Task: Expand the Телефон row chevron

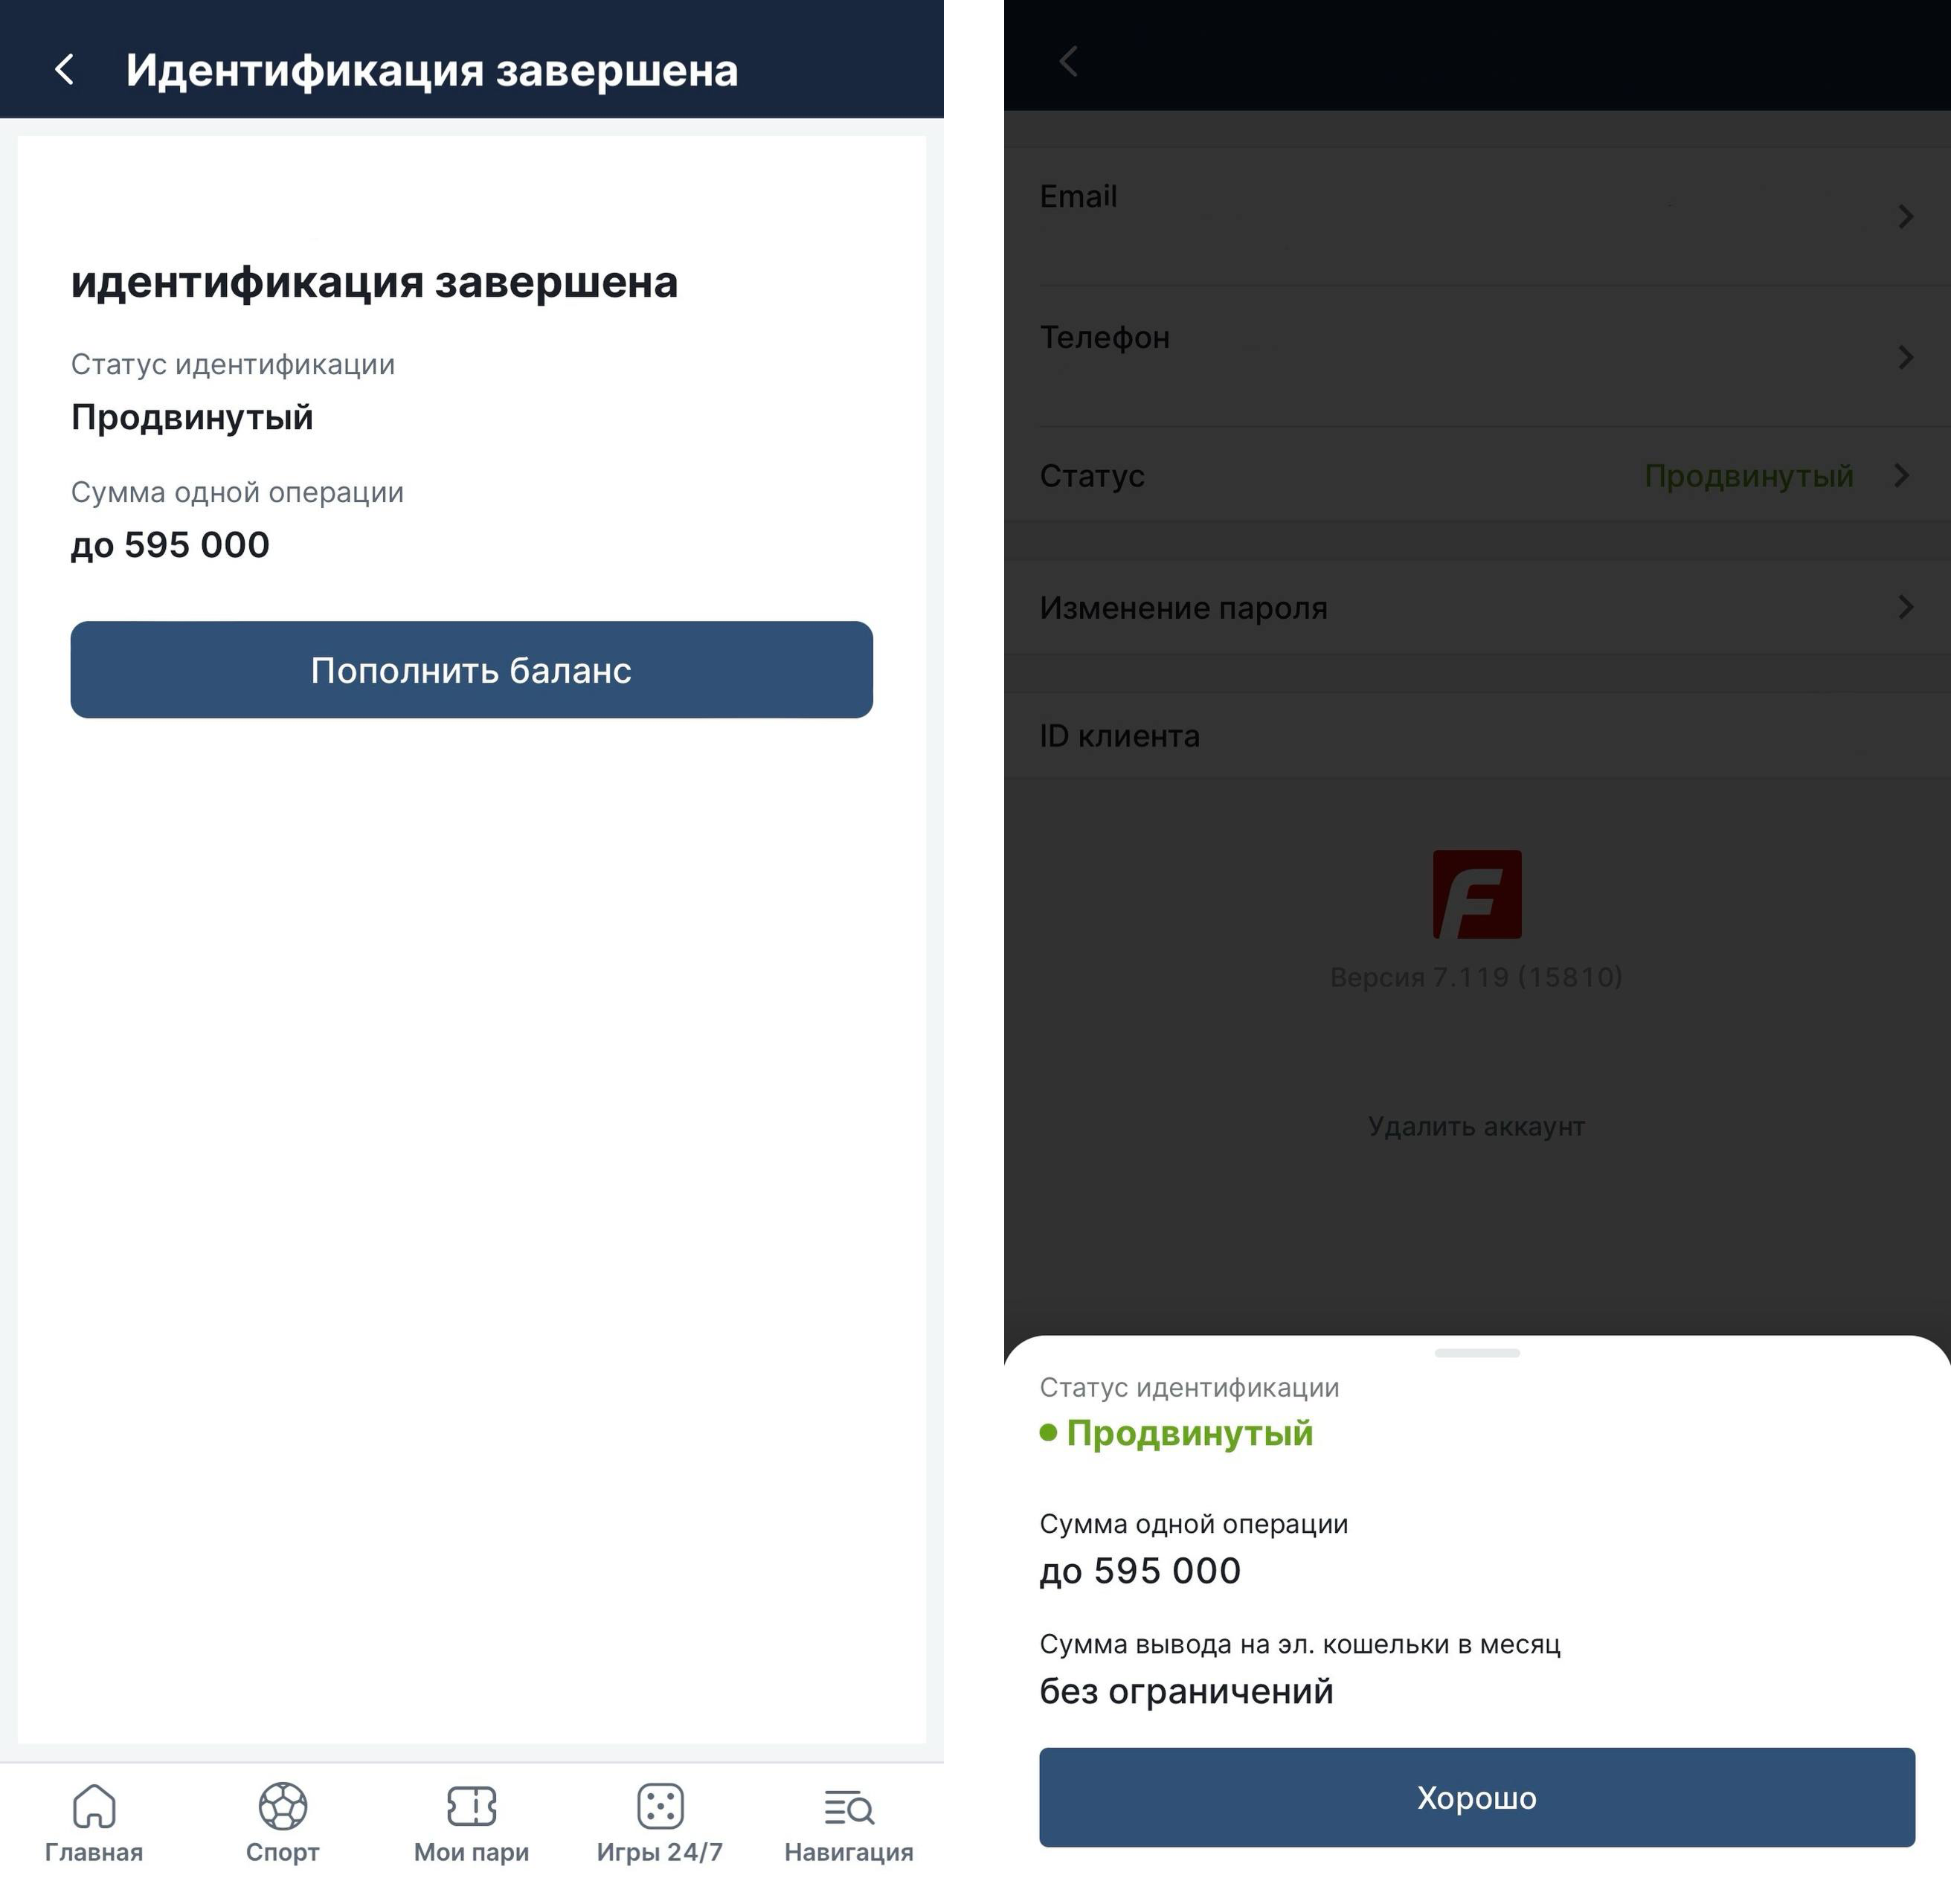Action: pos(1905,357)
